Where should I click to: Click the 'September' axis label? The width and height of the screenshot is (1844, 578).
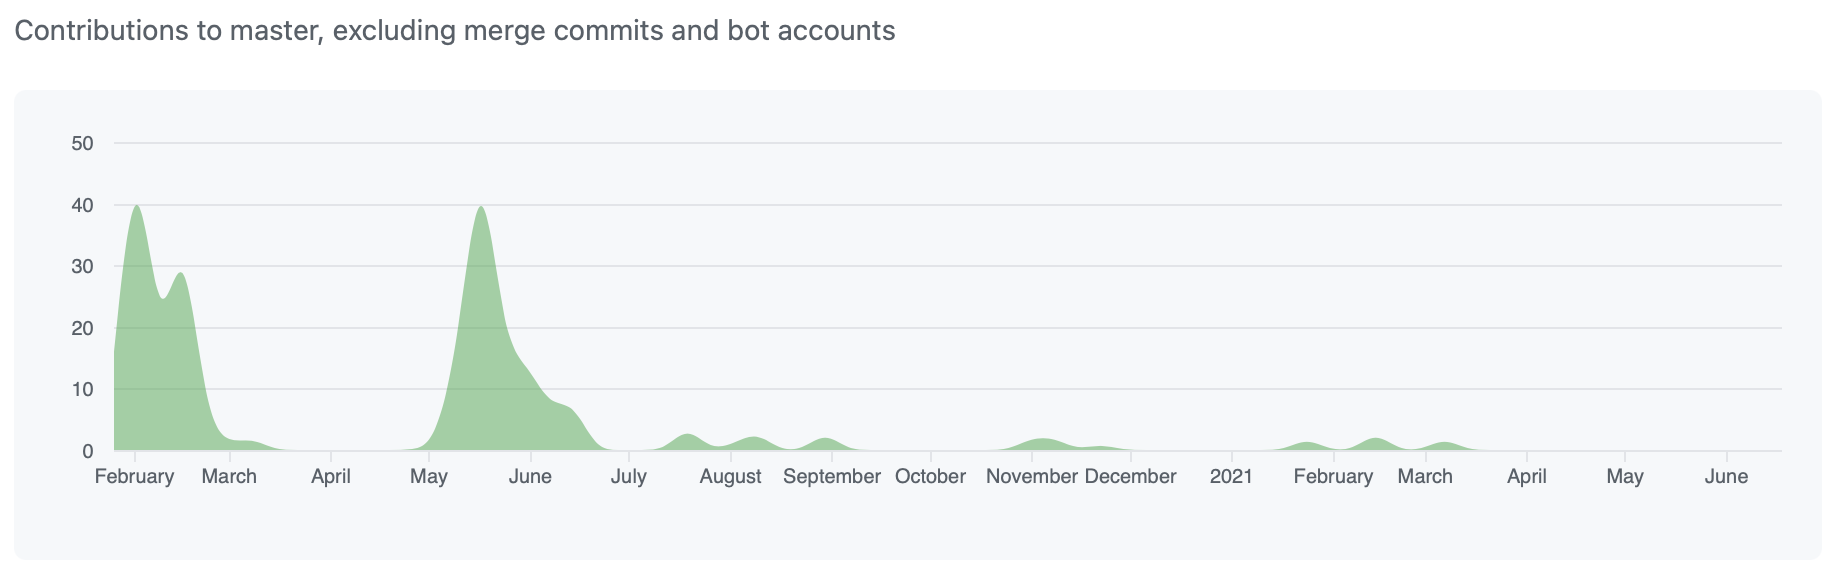(832, 477)
